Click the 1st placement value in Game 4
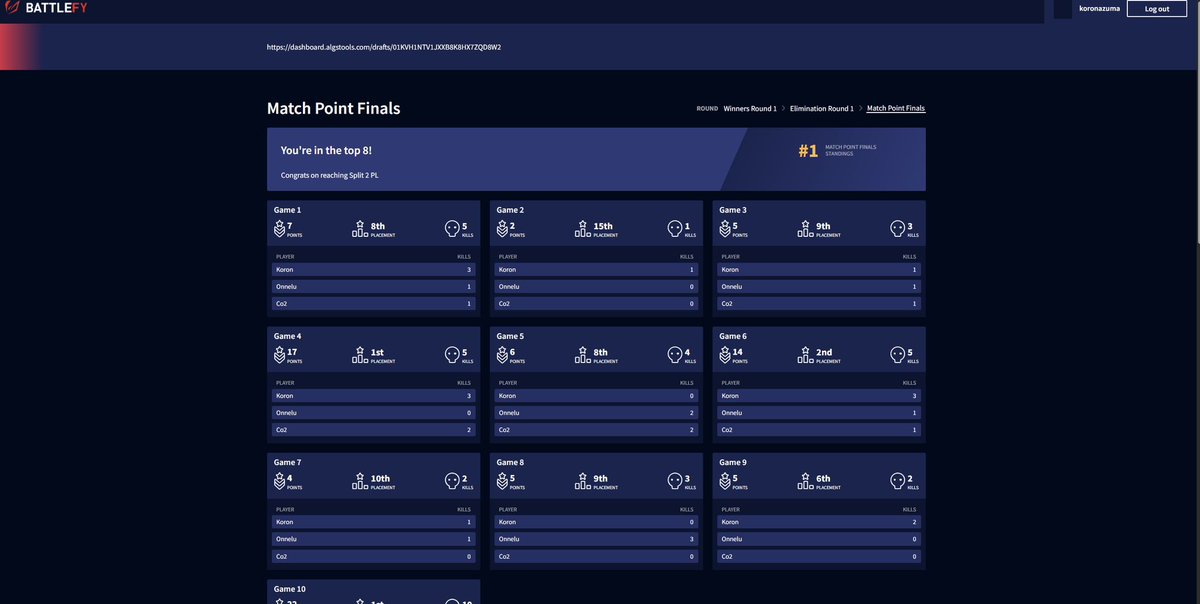 [377, 352]
